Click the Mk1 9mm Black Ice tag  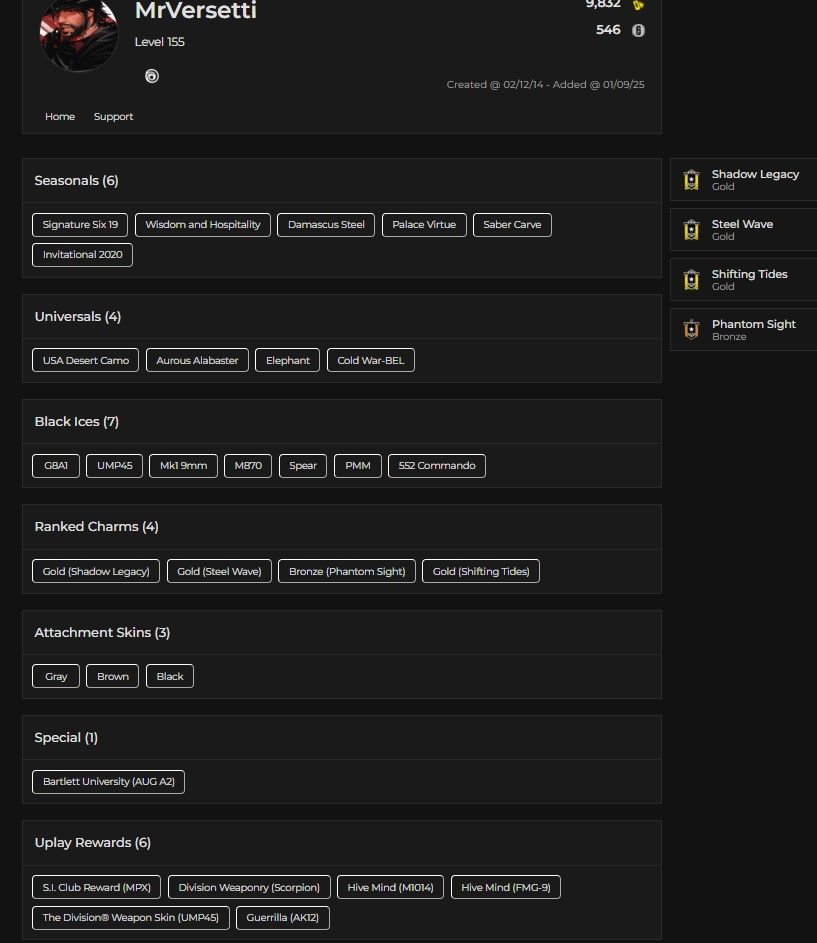tap(183, 465)
